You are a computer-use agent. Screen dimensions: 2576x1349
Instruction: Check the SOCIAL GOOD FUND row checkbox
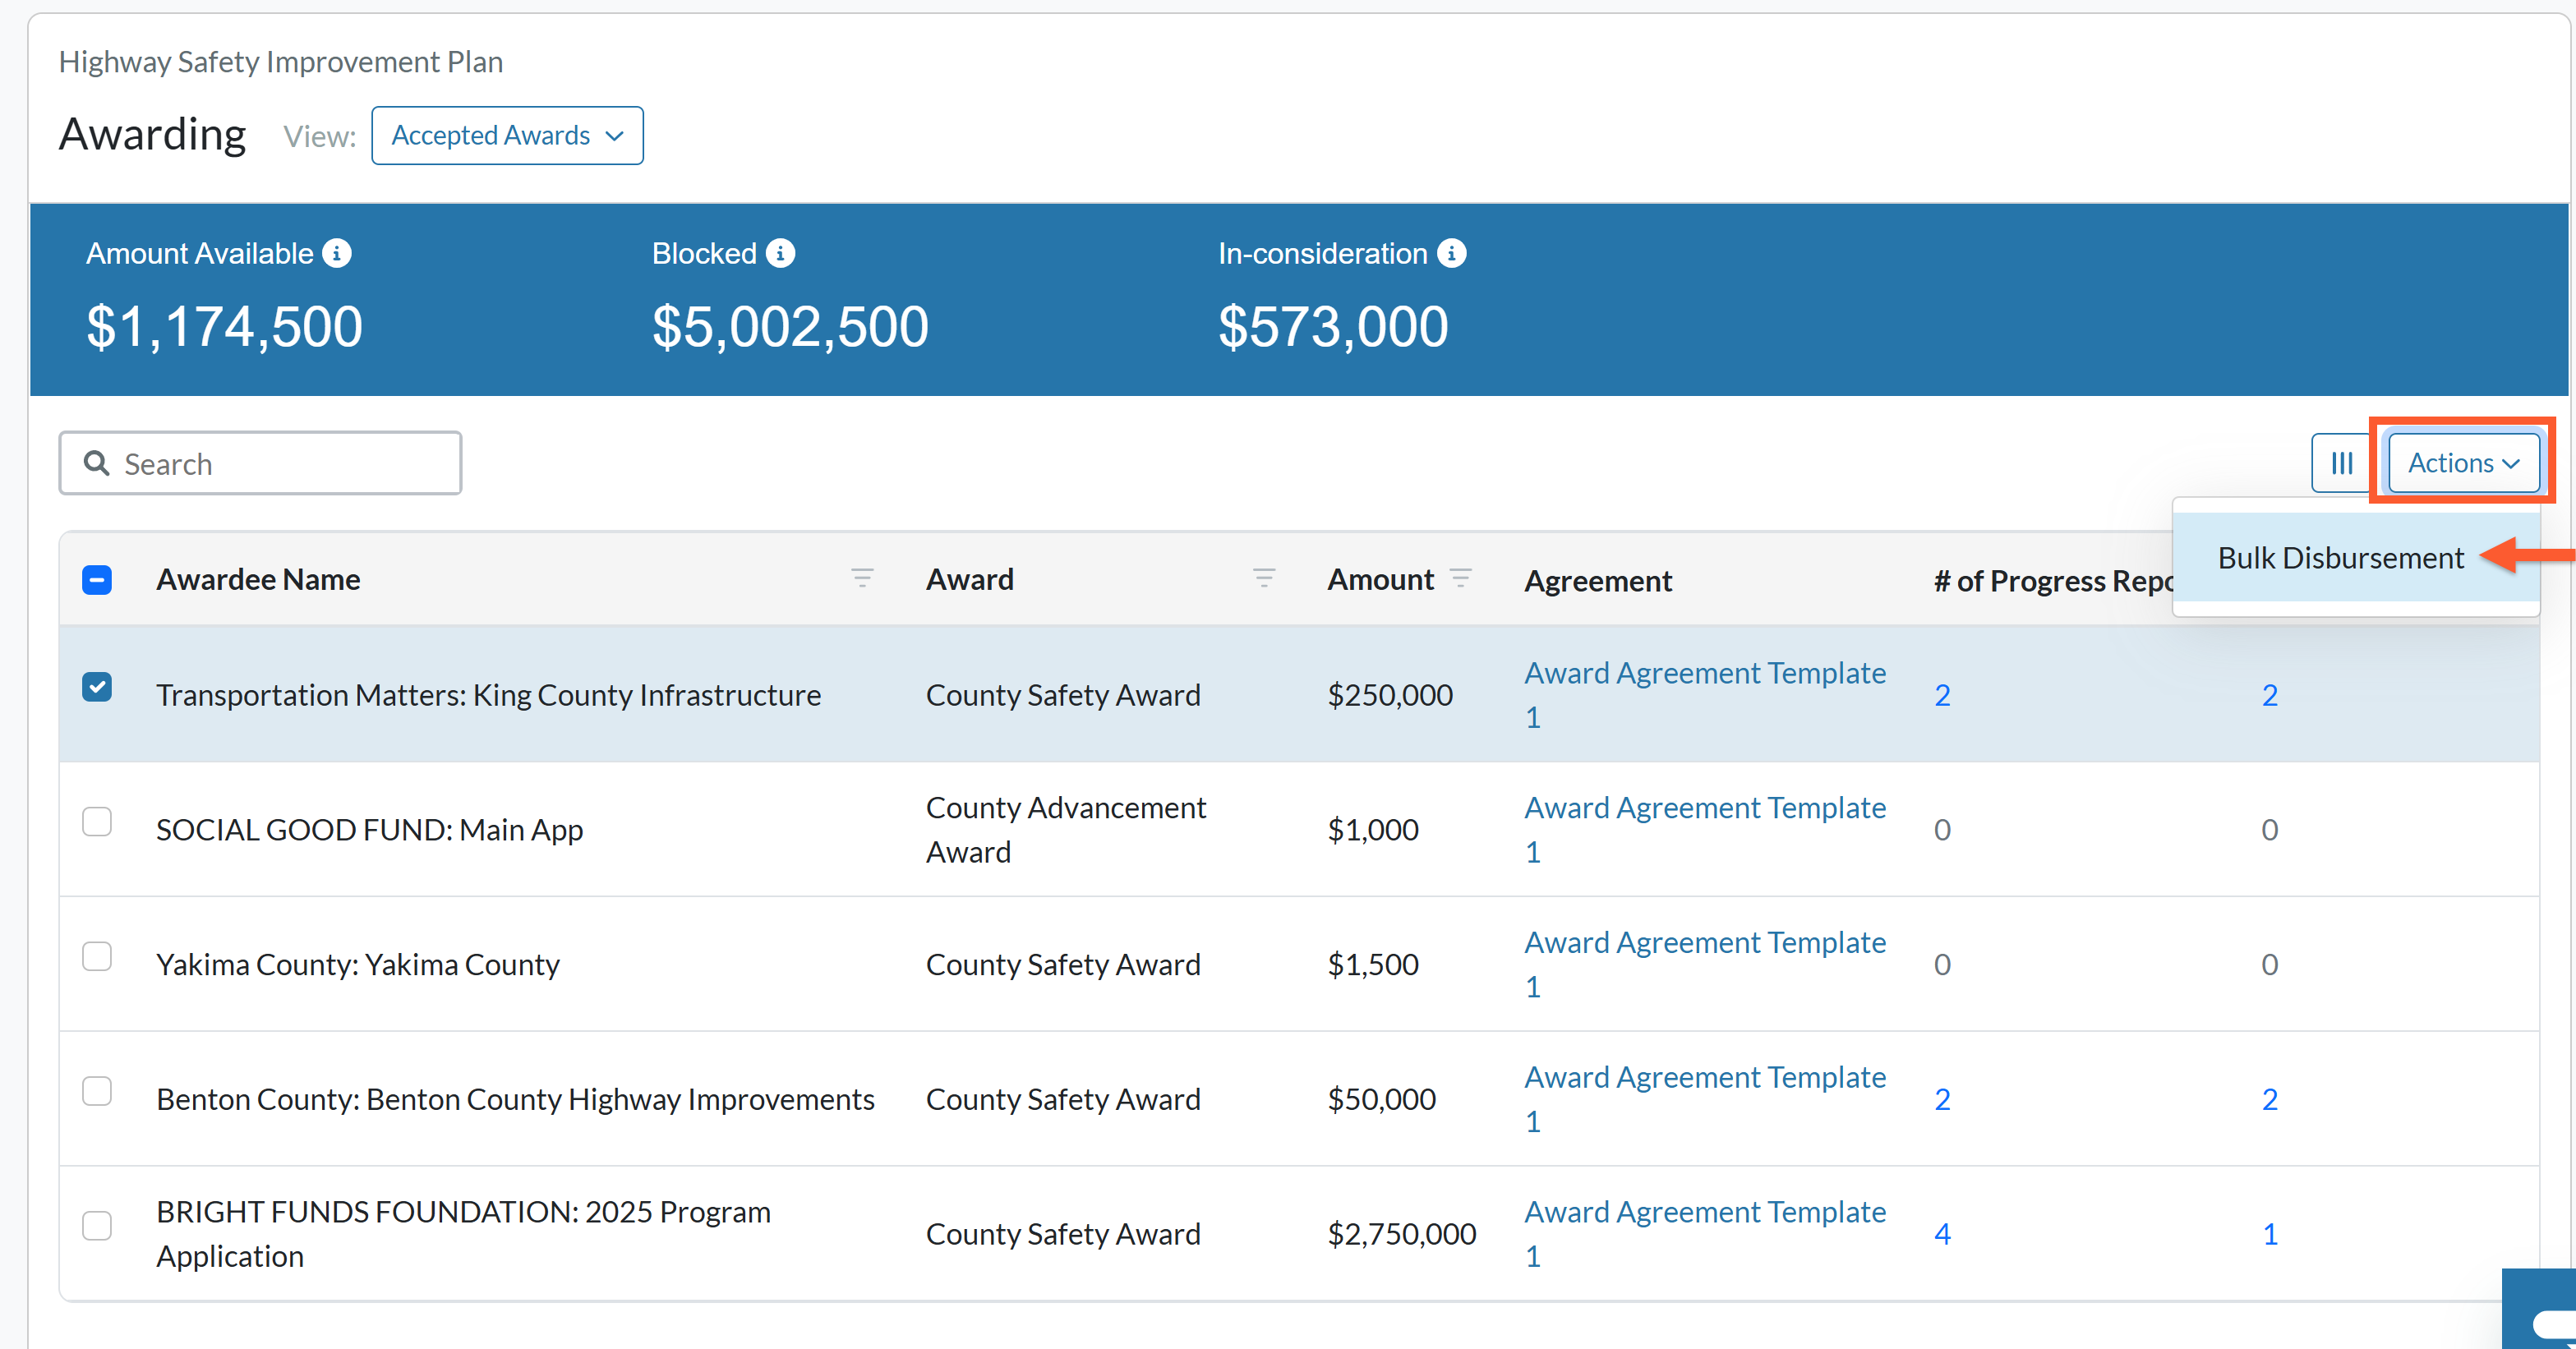pos(97,822)
